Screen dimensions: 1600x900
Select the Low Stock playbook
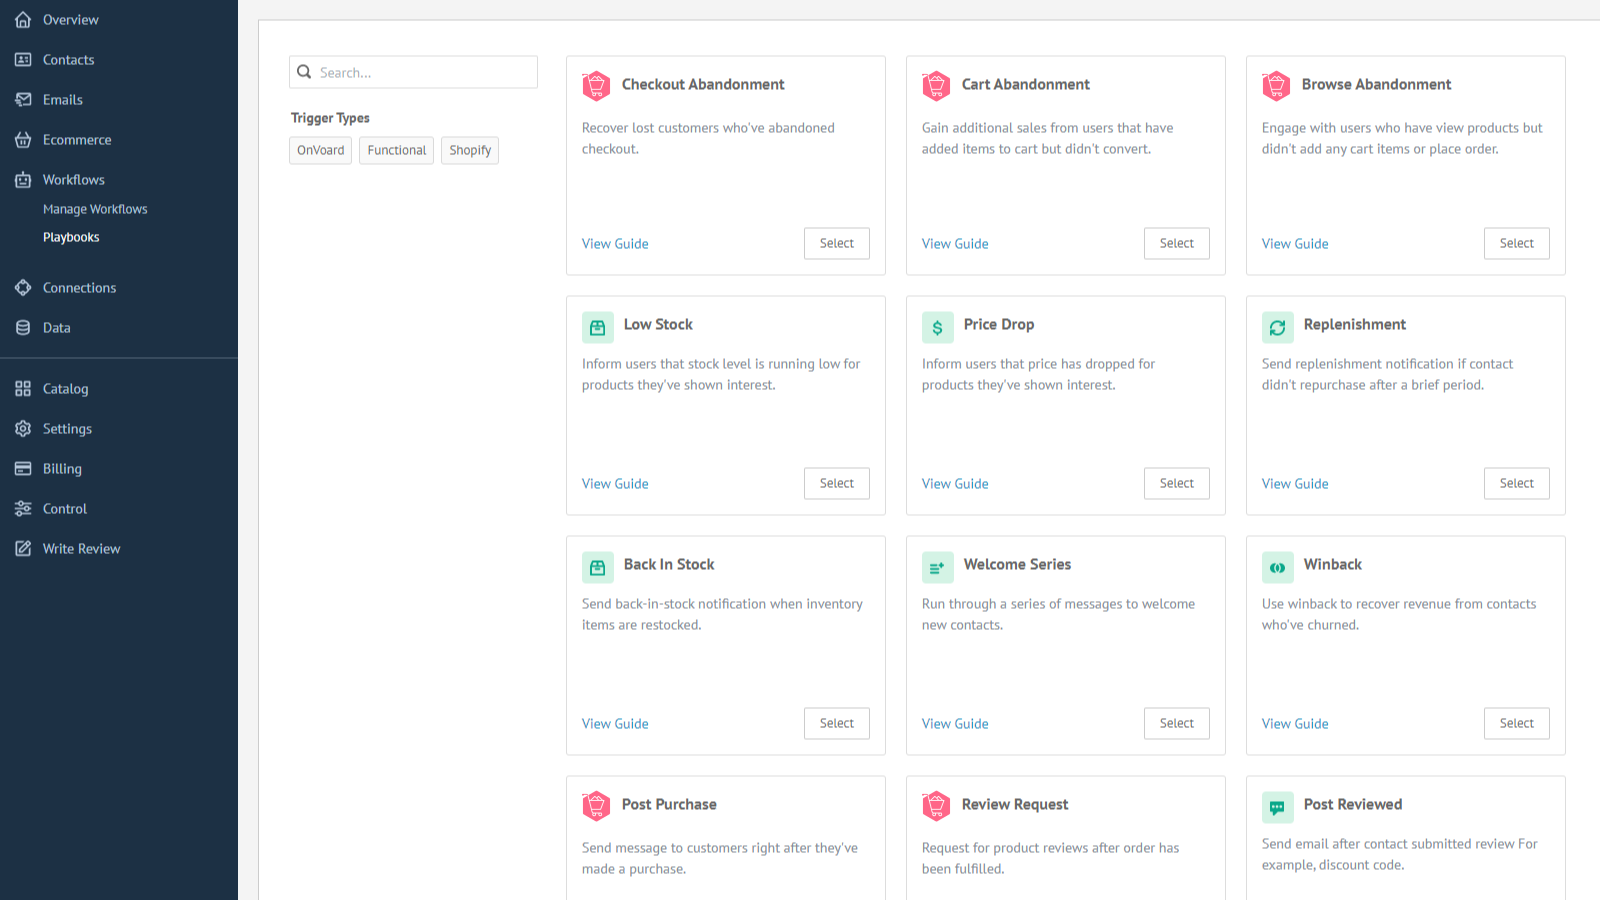[837, 483]
